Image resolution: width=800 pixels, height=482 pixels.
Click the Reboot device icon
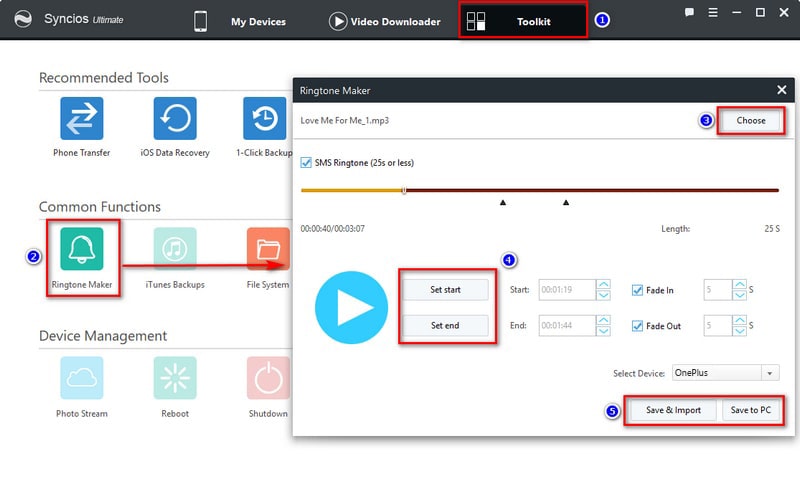(x=175, y=377)
